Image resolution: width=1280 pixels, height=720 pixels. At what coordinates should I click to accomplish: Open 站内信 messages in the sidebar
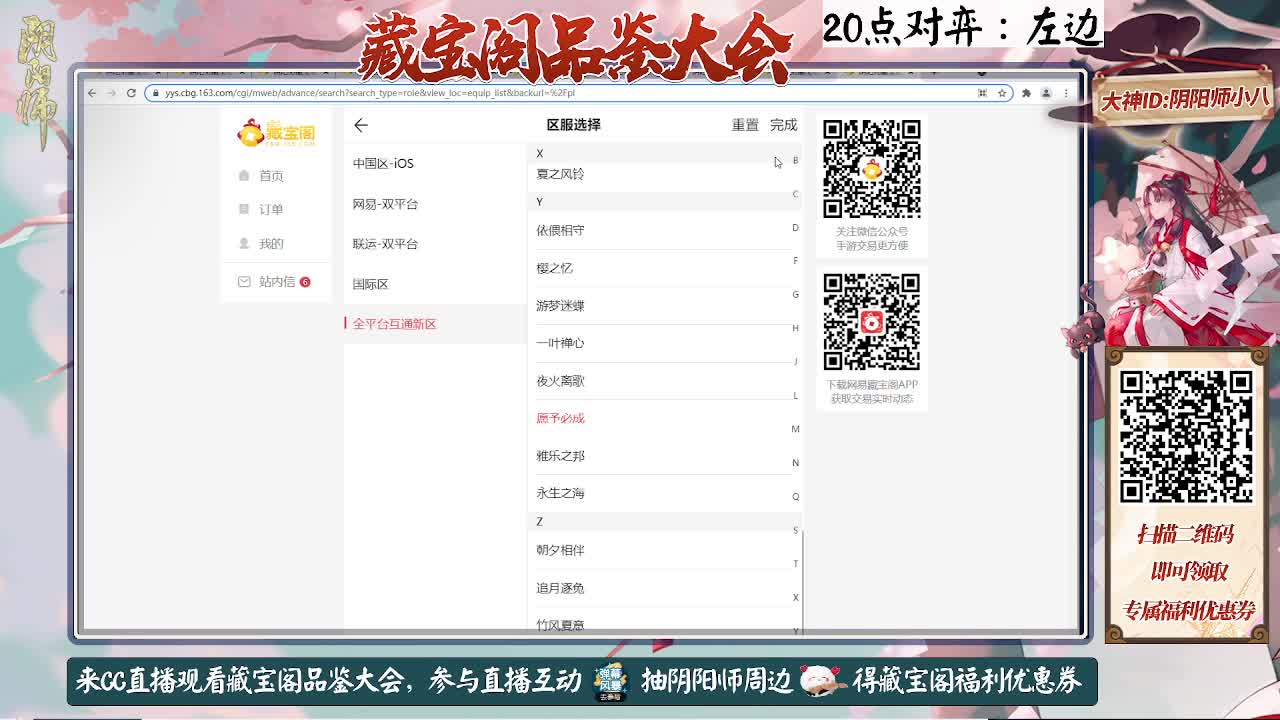(x=277, y=282)
